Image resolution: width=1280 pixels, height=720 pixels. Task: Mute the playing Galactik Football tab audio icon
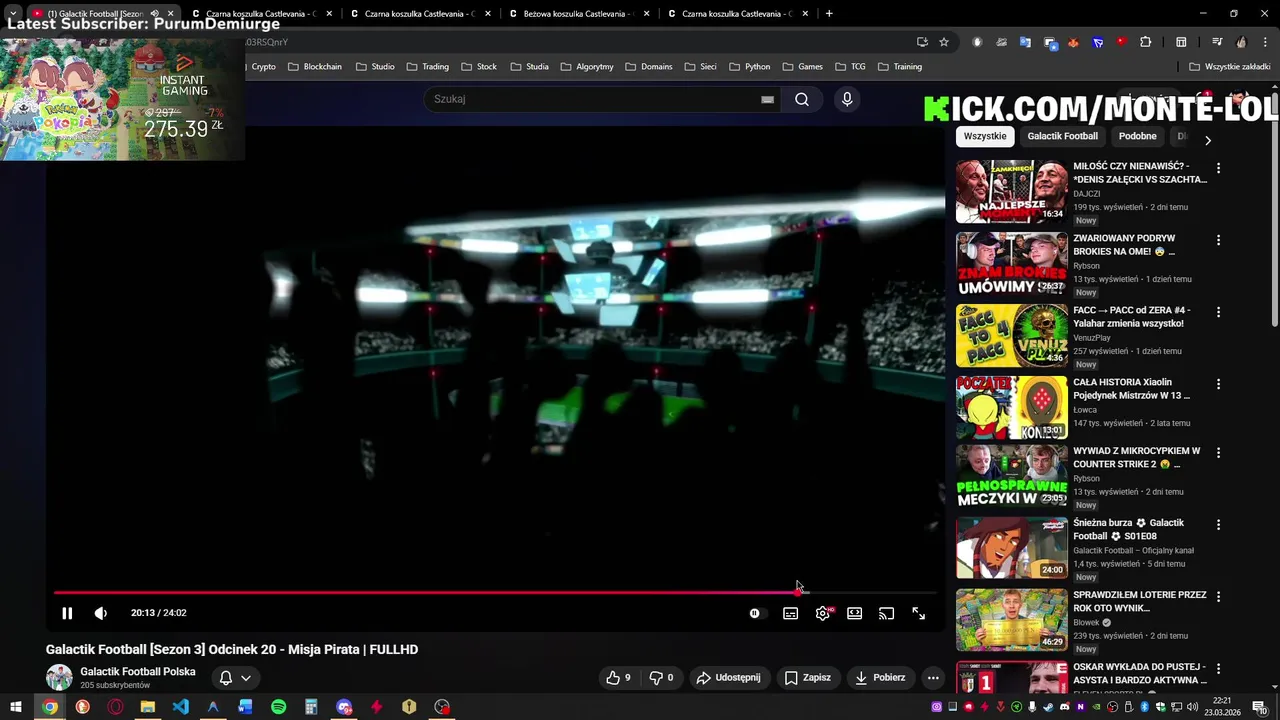click(154, 14)
